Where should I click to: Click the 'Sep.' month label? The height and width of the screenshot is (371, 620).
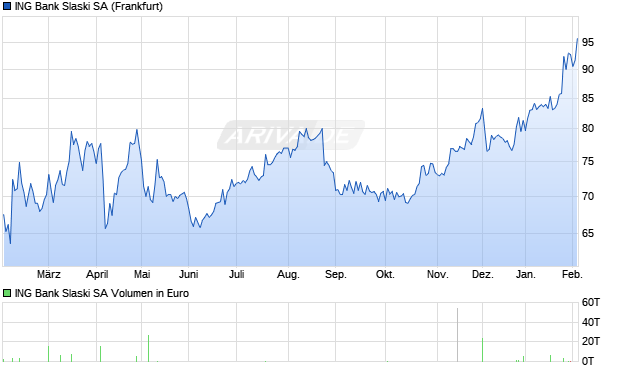coord(336,274)
